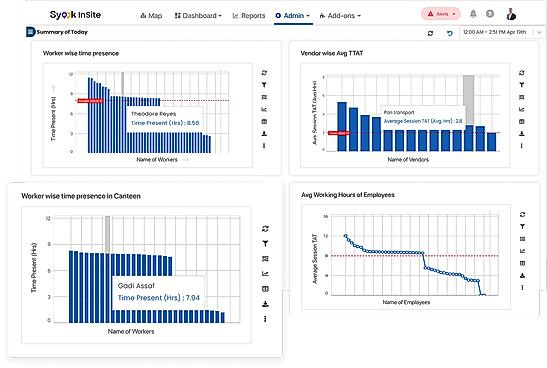Click the dashboard refresh icon near date range
547x368 pixels.
click(430, 33)
